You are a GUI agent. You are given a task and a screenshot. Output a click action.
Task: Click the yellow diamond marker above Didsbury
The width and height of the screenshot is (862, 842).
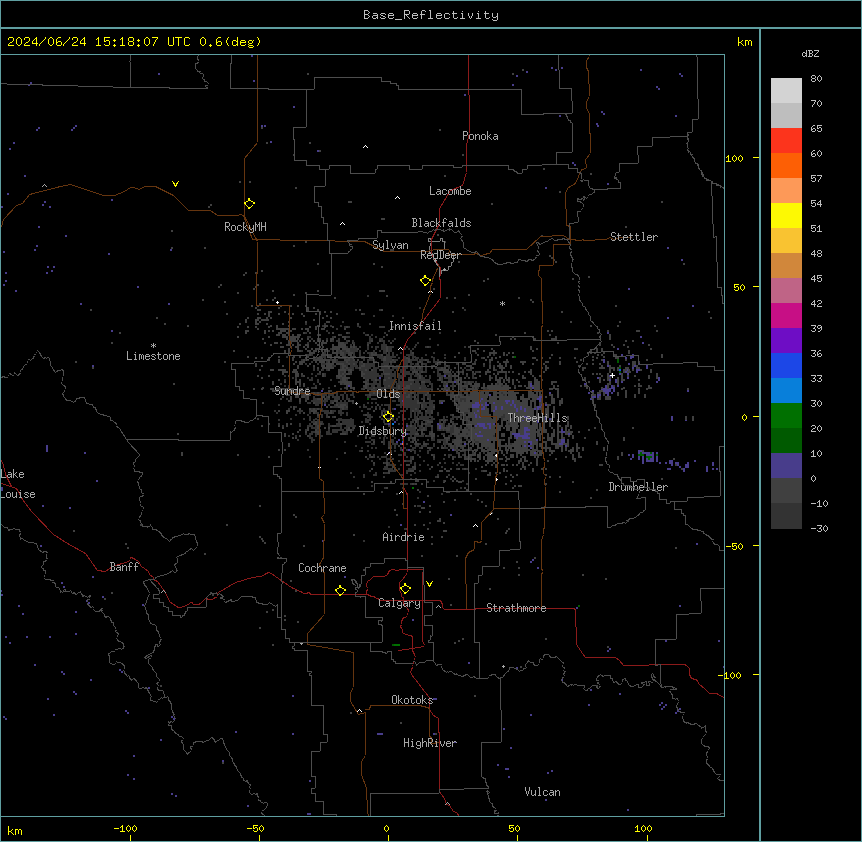click(x=388, y=417)
